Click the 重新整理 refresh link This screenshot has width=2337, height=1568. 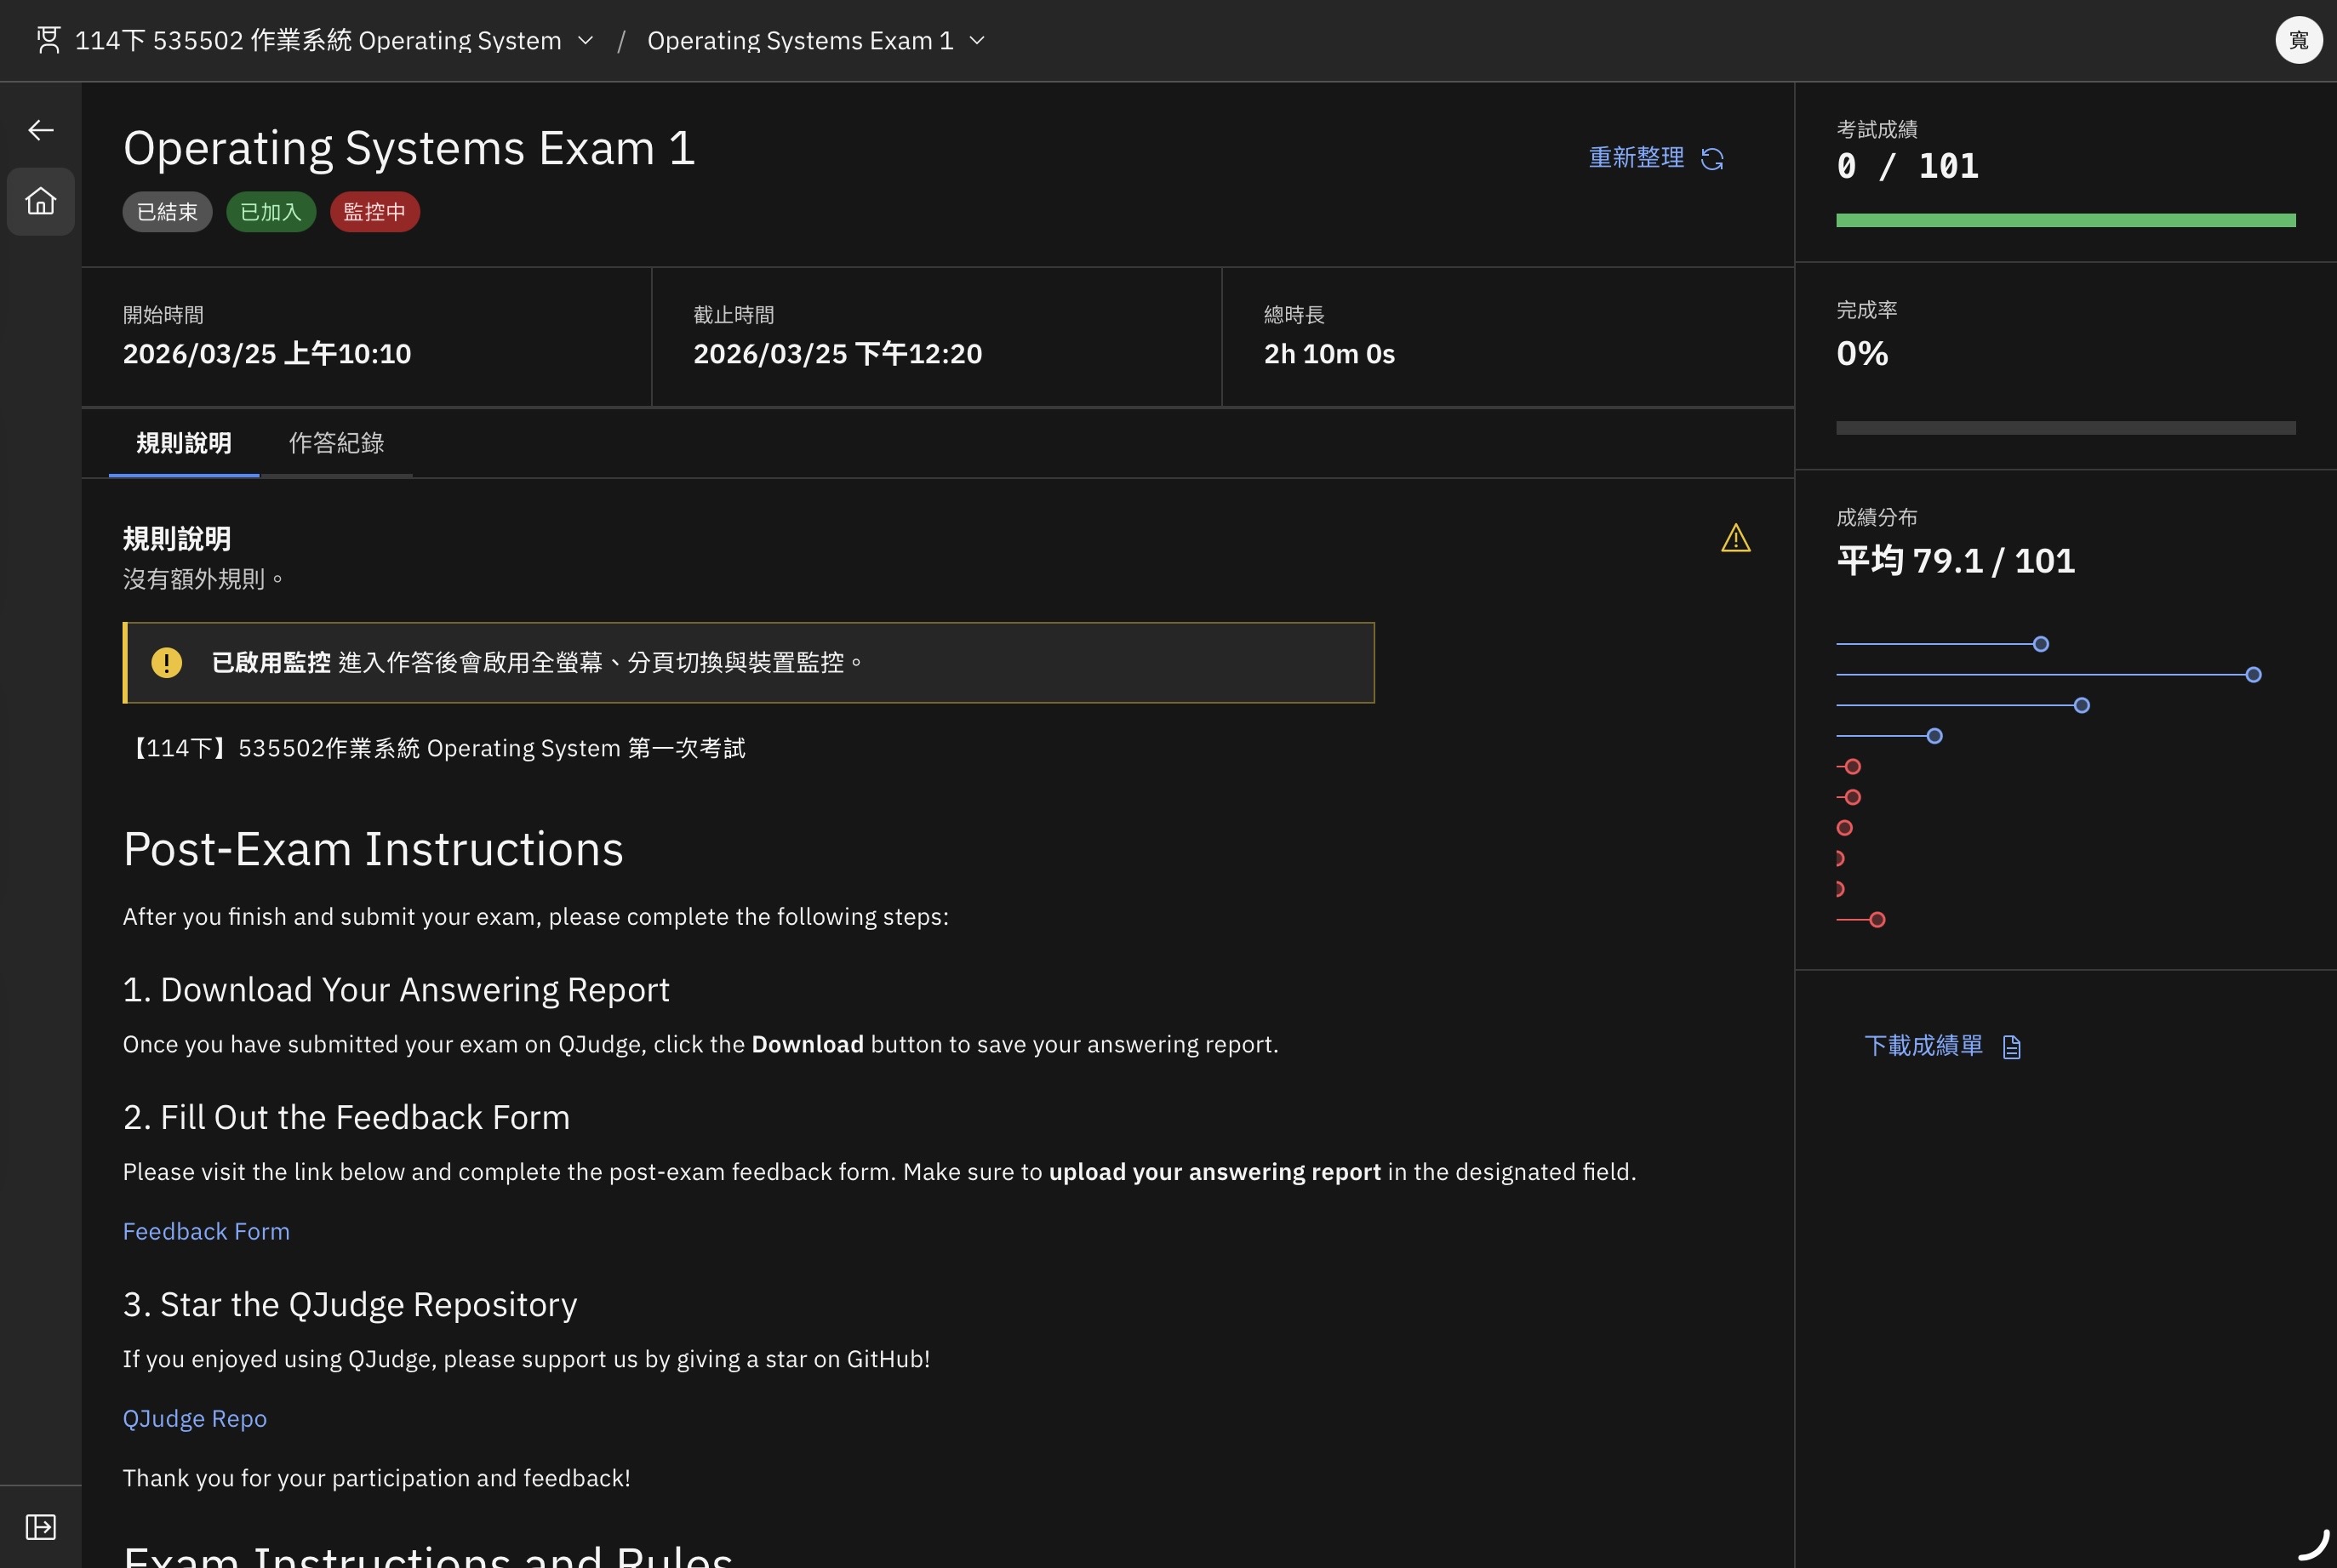coord(1656,158)
